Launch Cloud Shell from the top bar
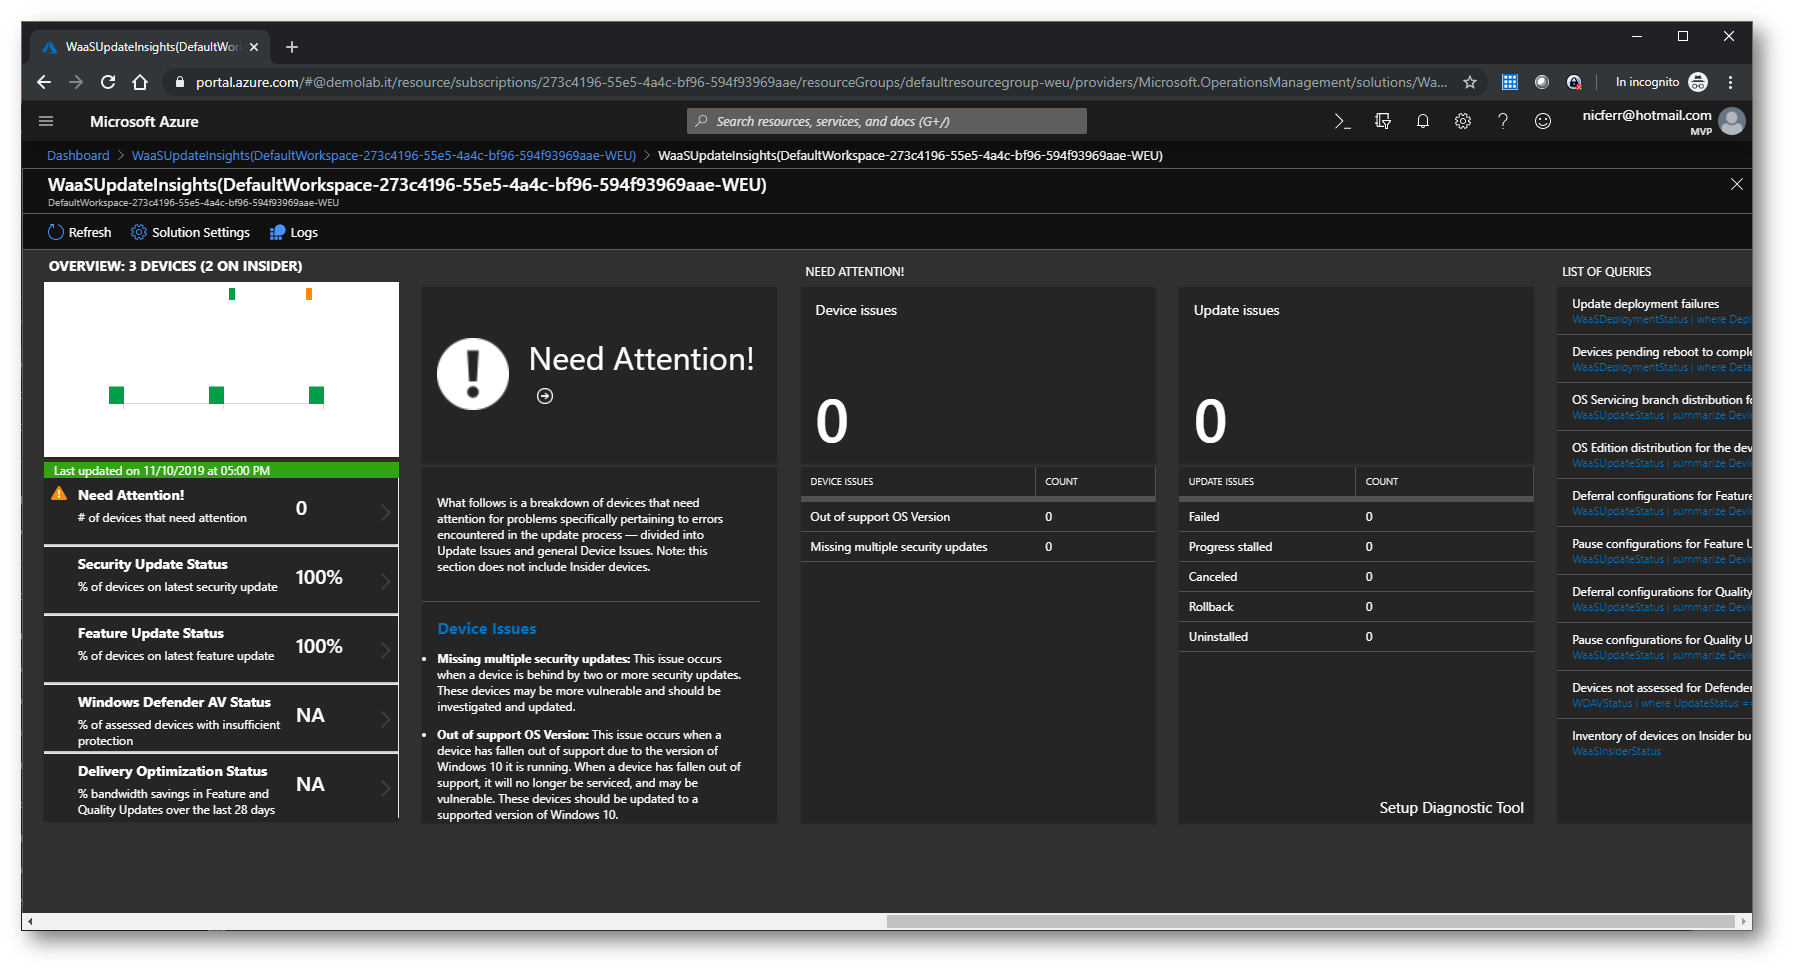Image resolution: width=1795 pixels, height=973 pixels. [x=1342, y=121]
